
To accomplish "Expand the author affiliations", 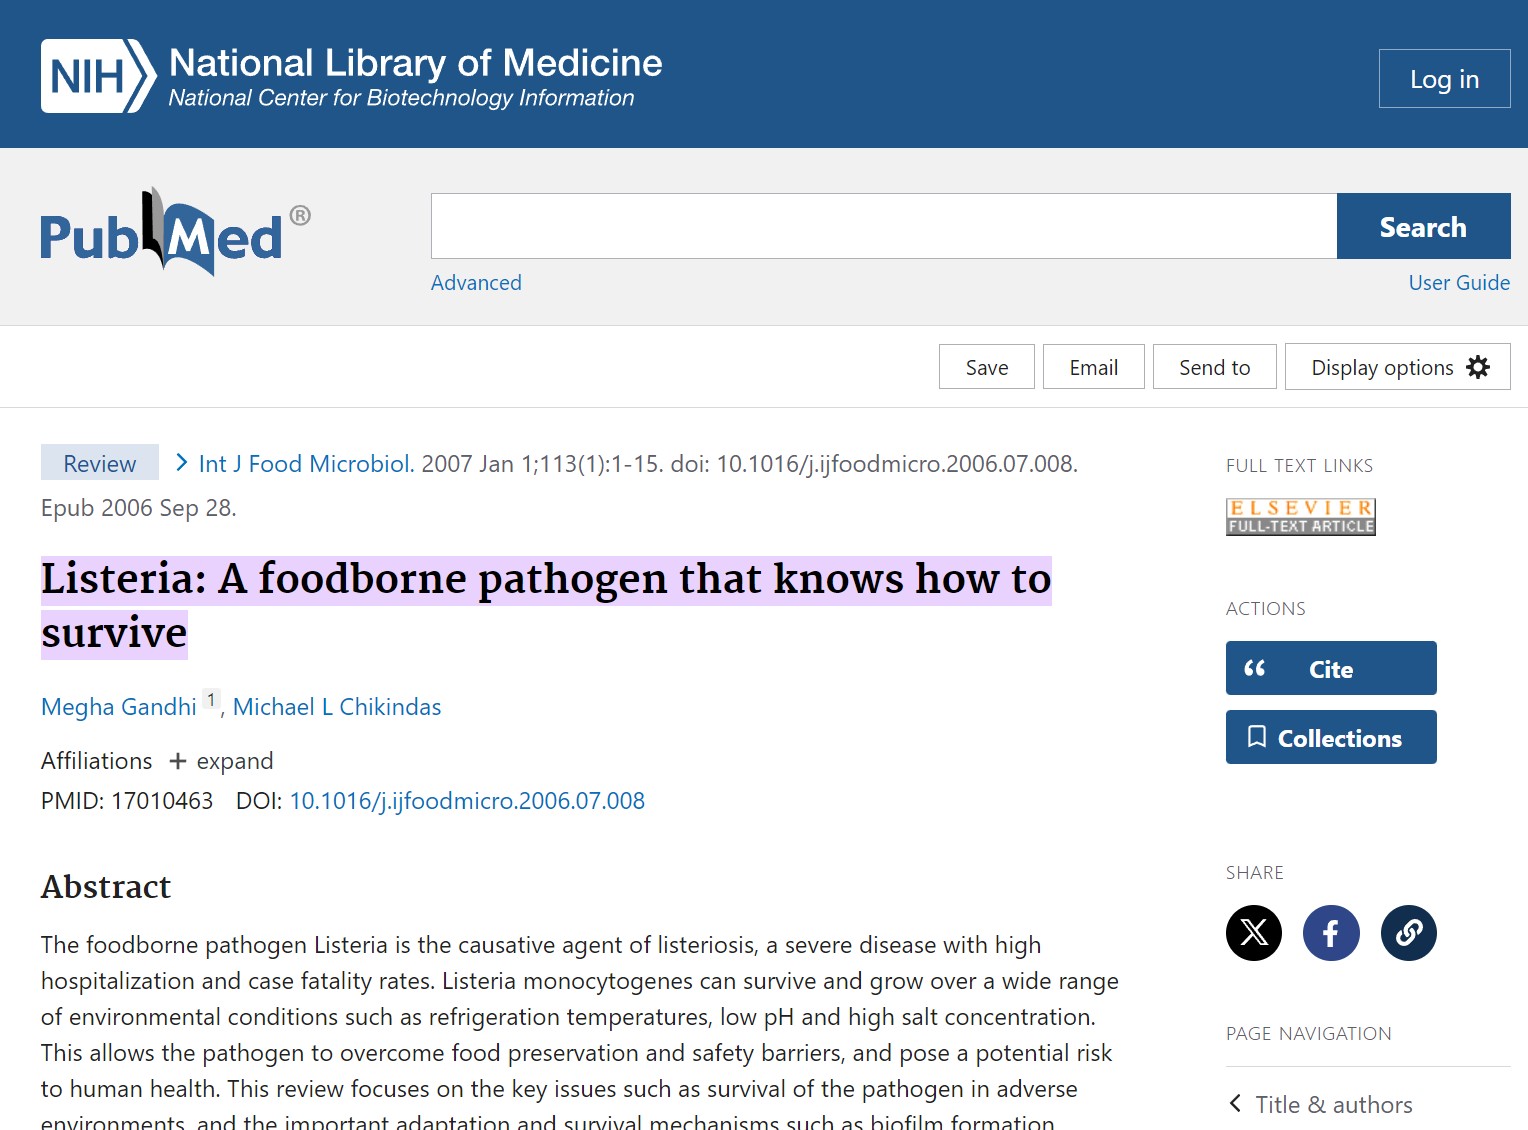I will (220, 761).
